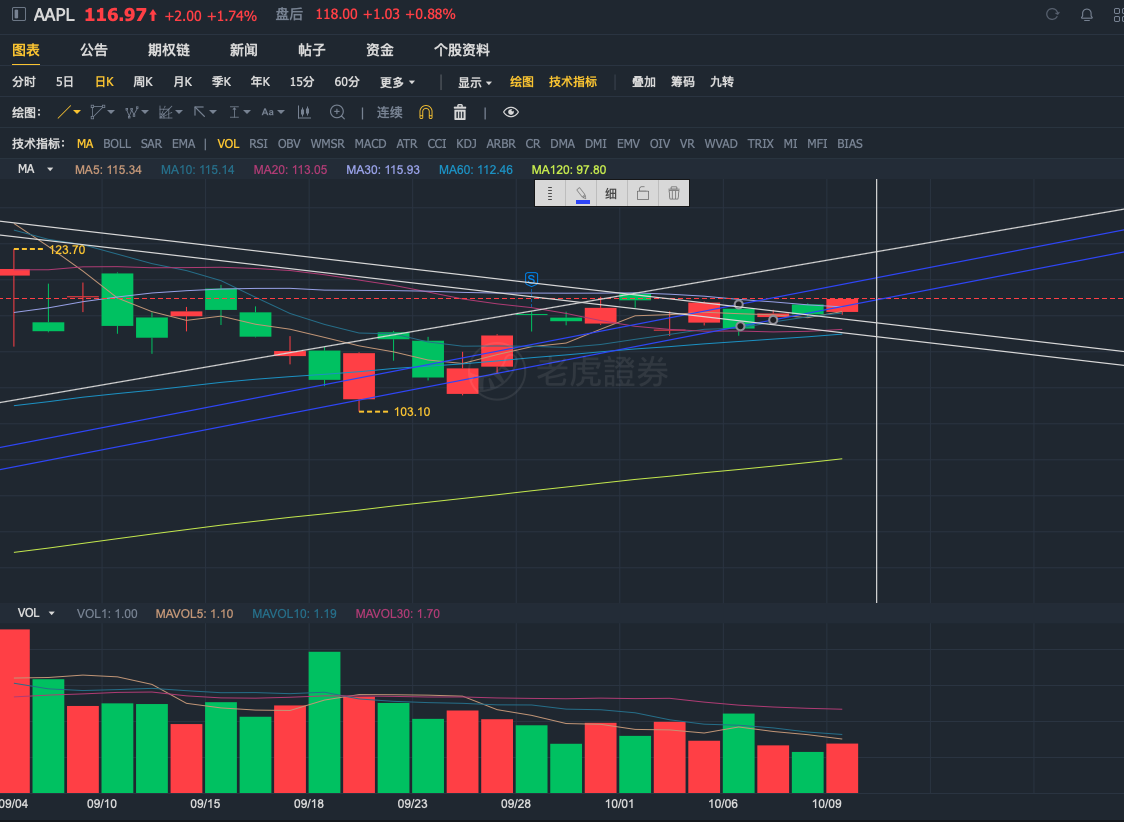Viewport: 1124px width, 822px height.
Task: Enable the RSI indicator
Action: point(258,143)
